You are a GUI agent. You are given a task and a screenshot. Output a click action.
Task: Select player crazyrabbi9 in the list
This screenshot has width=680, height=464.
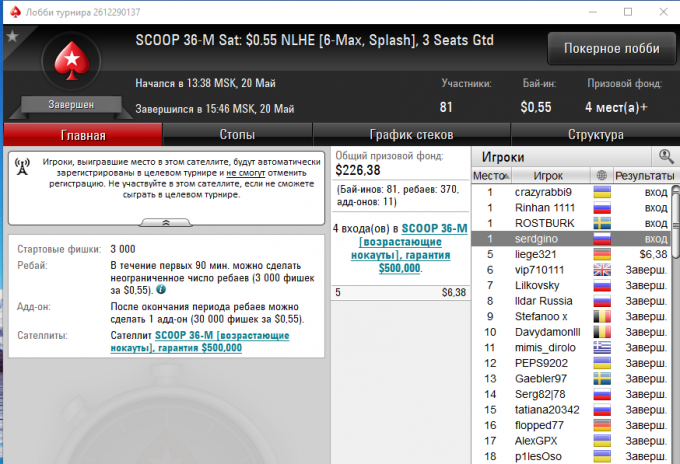click(571, 192)
